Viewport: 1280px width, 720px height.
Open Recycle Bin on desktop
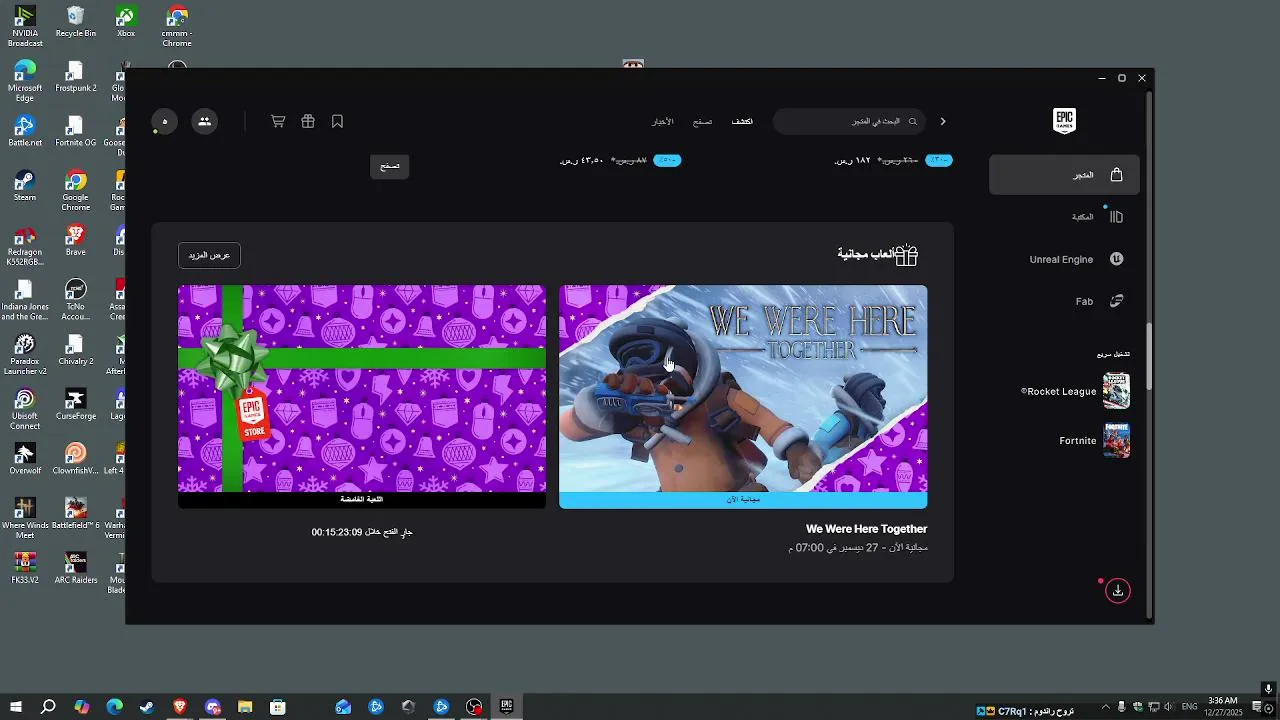[x=76, y=22]
